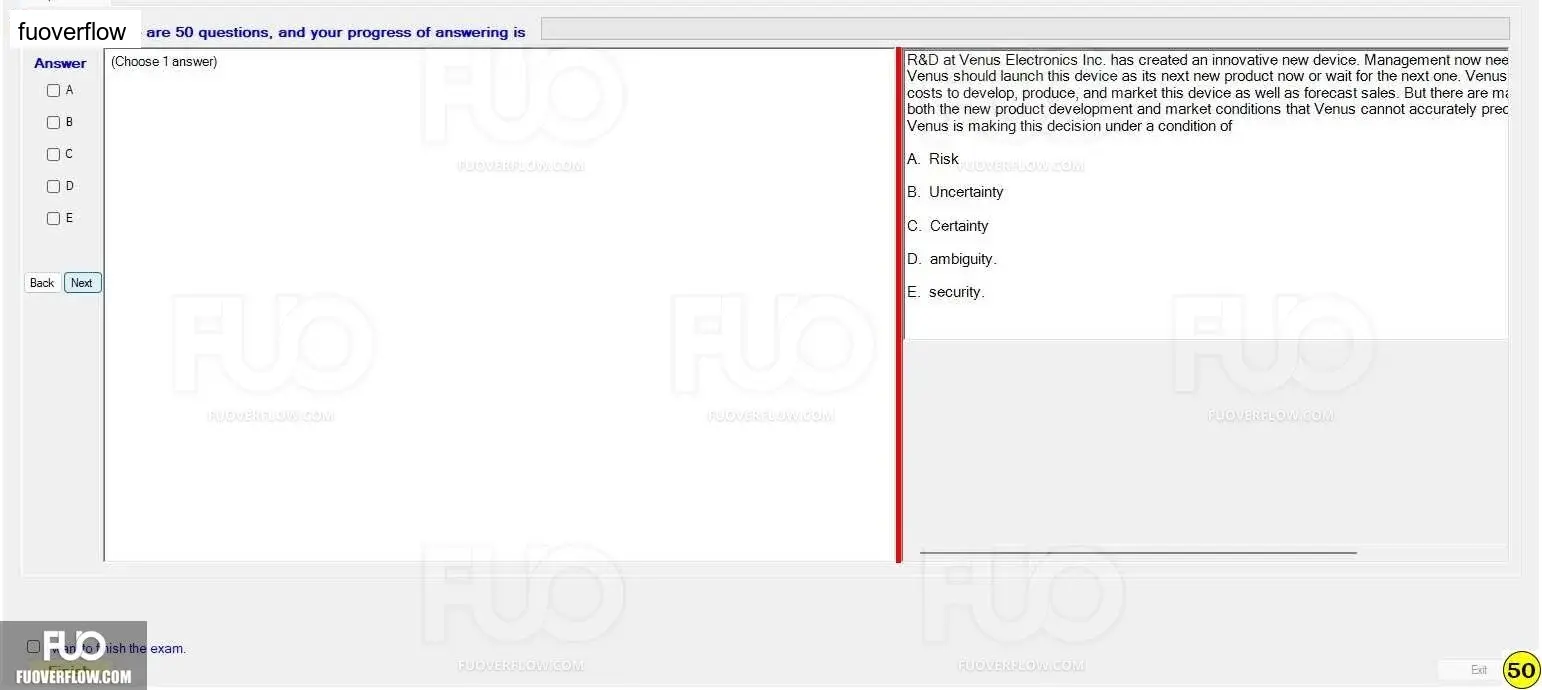Click the "Answer" column heading

[60, 63]
